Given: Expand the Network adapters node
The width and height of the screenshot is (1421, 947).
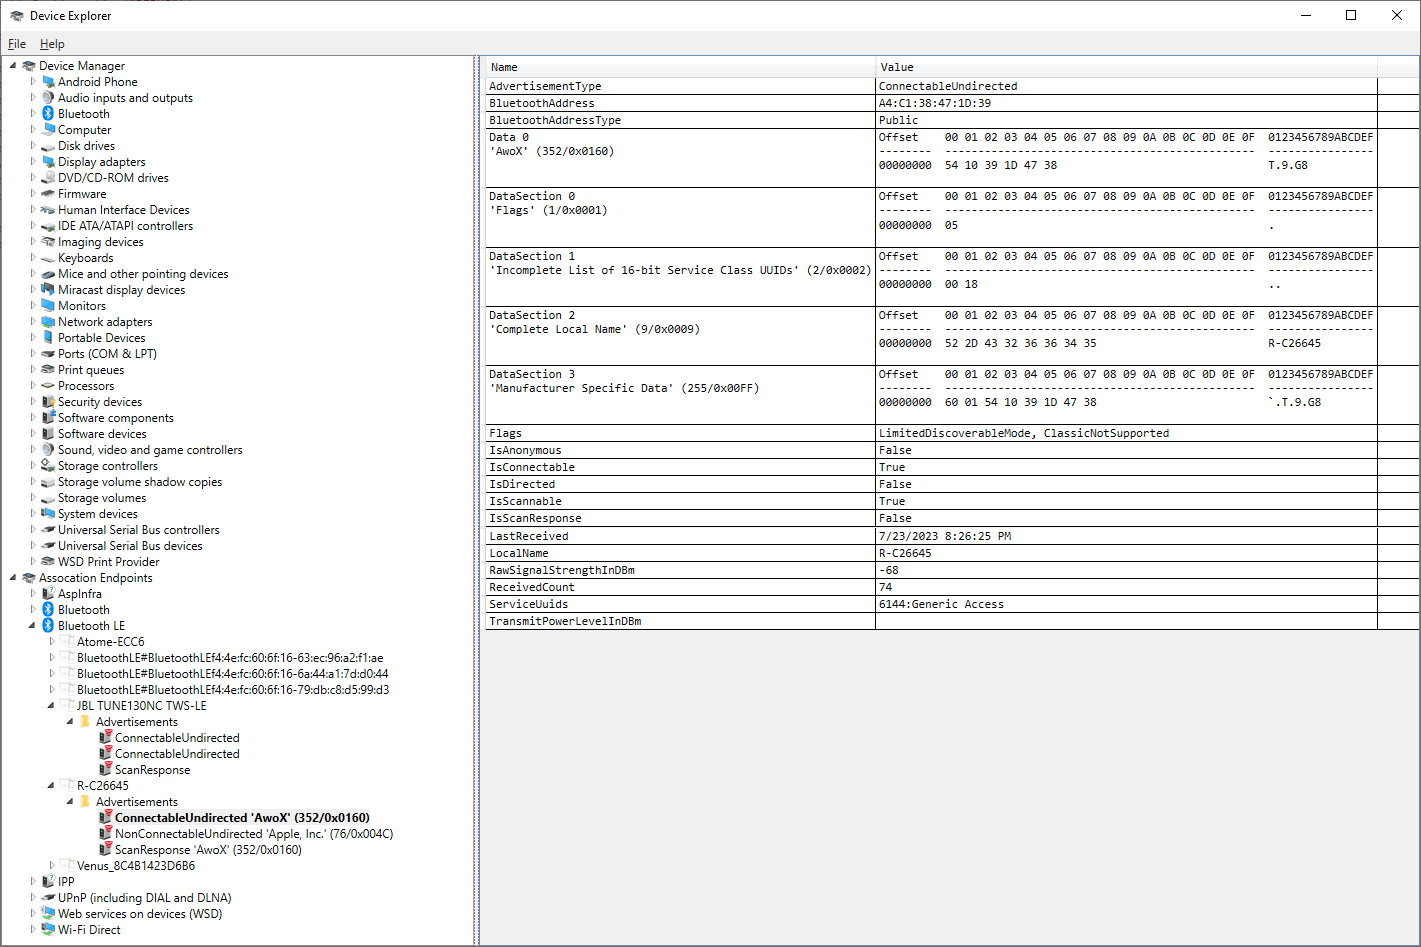Looking at the screenshot, I should tap(32, 322).
